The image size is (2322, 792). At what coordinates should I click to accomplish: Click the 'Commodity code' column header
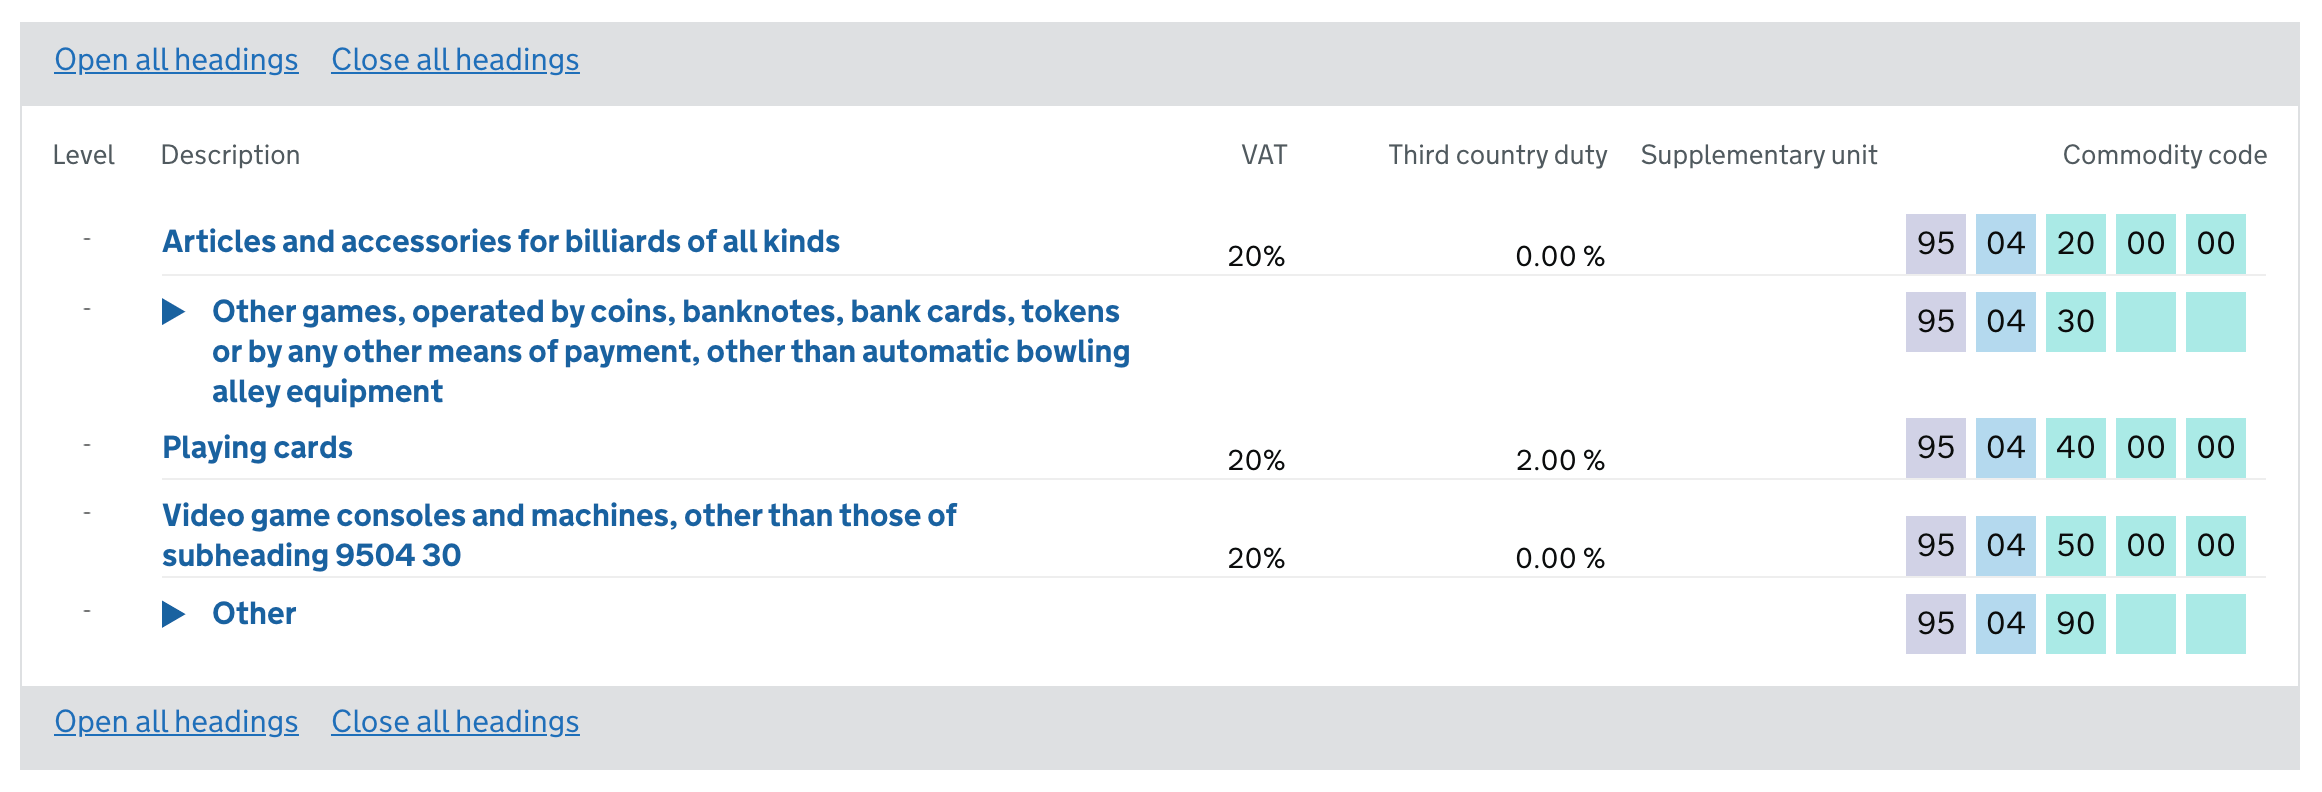coord(2164,155)
